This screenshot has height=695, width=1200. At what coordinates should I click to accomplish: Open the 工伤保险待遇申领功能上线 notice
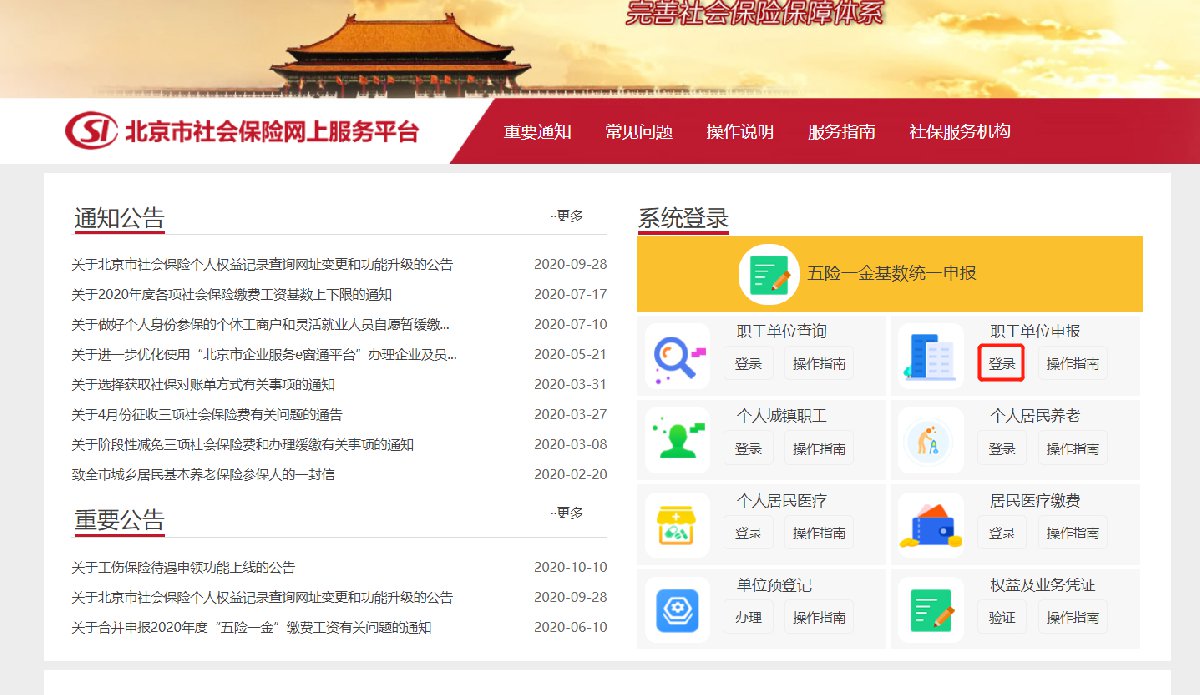tap(183, 567)
